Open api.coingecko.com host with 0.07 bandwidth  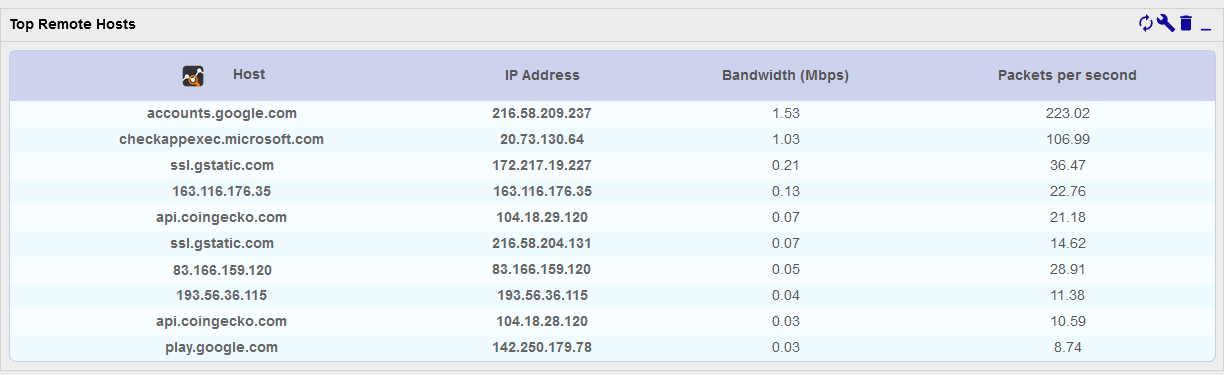pos(222,217)
